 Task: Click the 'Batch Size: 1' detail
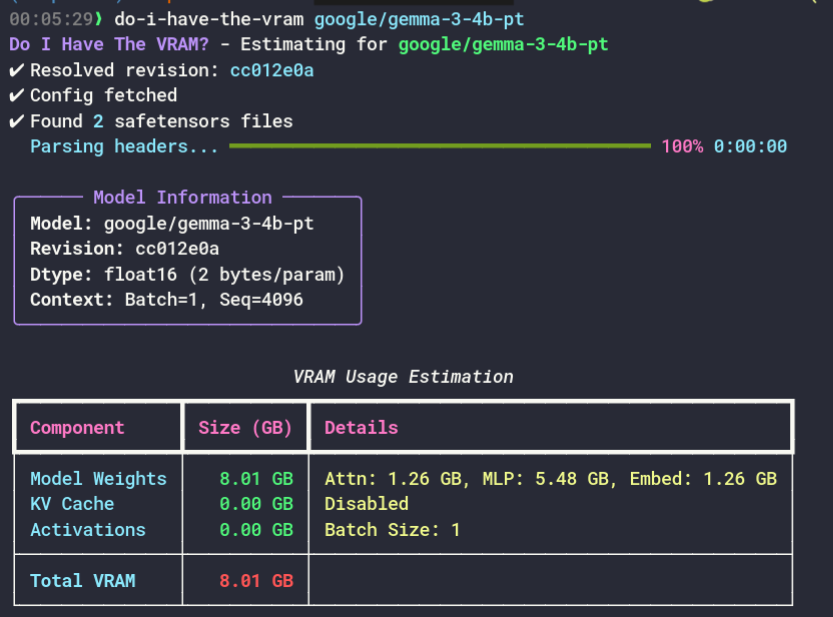(x=392, y=530)
